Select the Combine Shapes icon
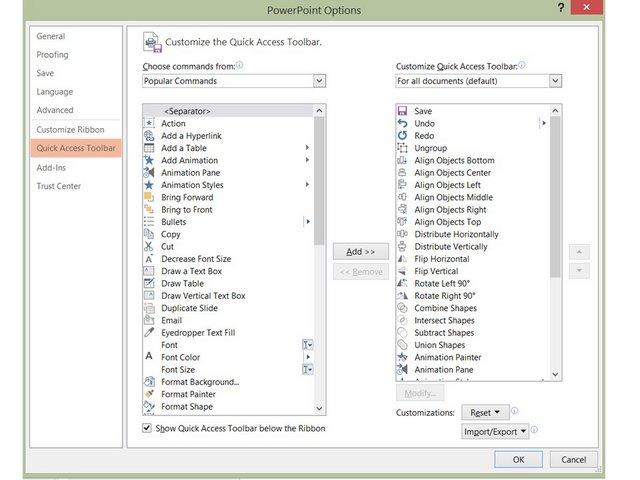640x480 pixels. point(402,308)
